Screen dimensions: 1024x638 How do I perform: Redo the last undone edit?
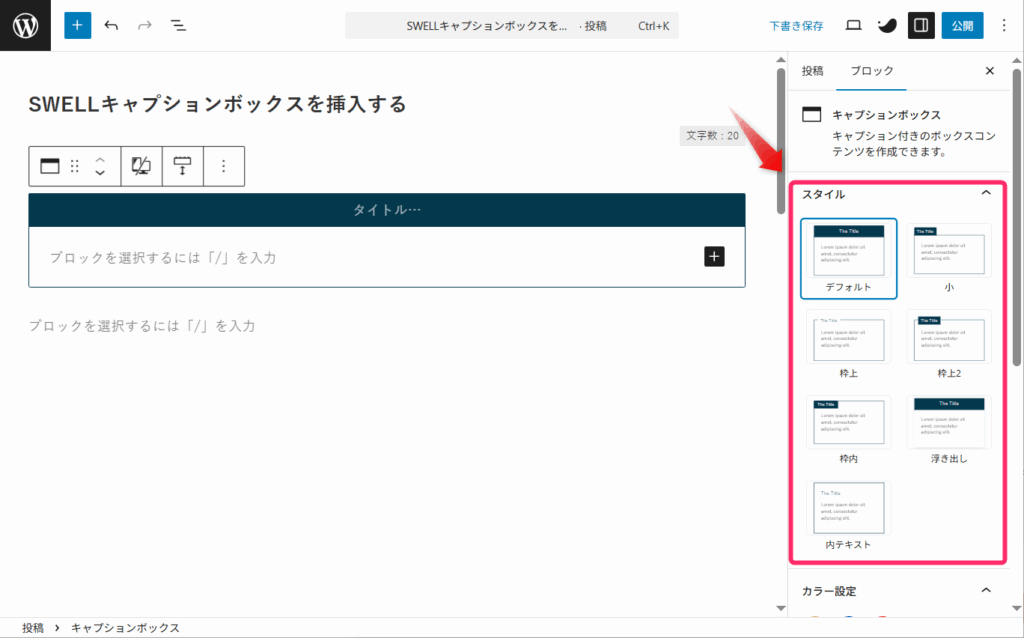pyautogui.click(x=144, y=25)
